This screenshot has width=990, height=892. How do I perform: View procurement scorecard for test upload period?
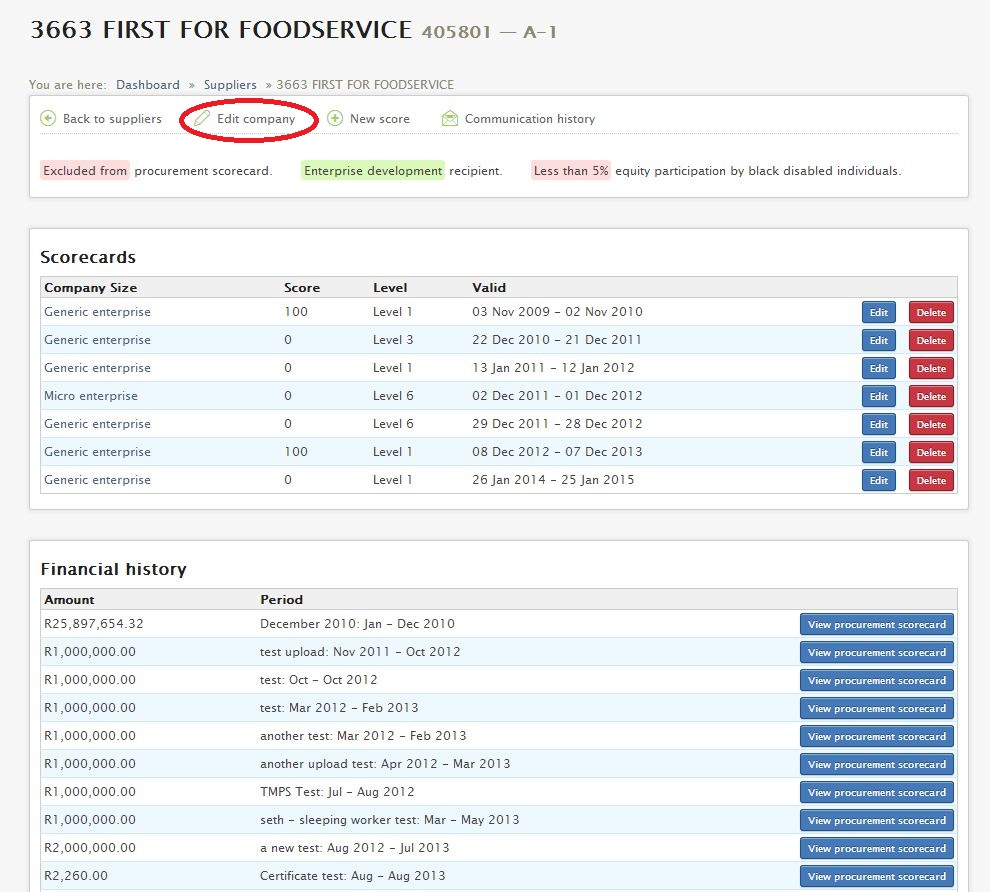coord(876,652)
